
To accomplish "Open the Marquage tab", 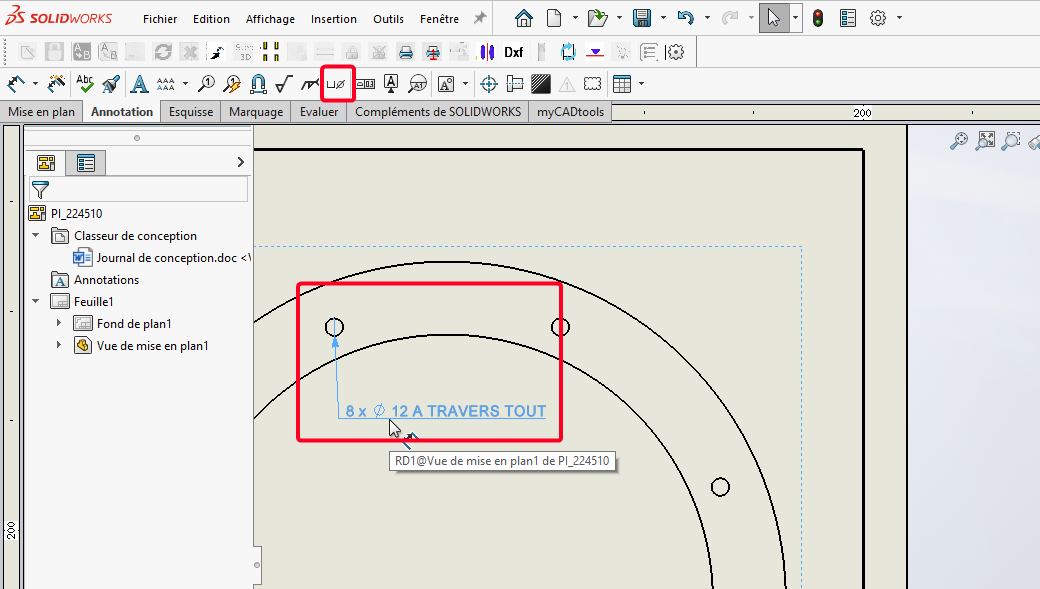I will click(x=256, y=111).
